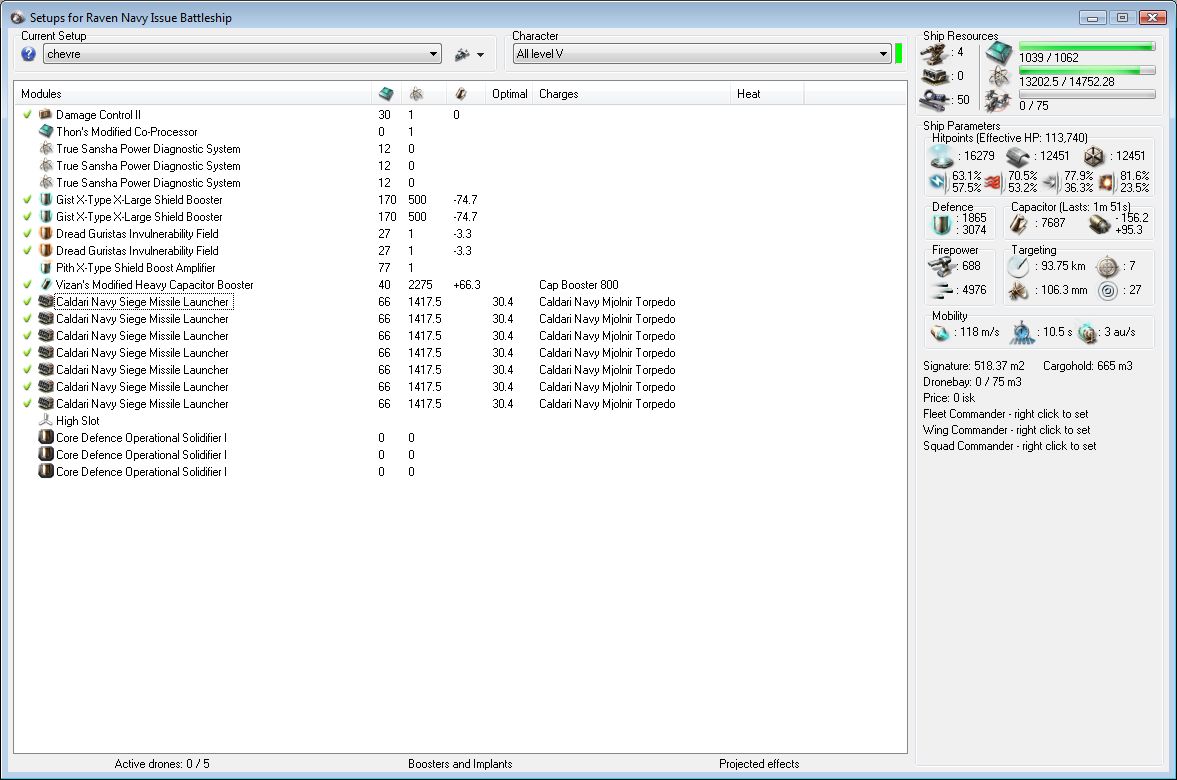Click the align time icon showing 10.5 s

click(1022, 333)
